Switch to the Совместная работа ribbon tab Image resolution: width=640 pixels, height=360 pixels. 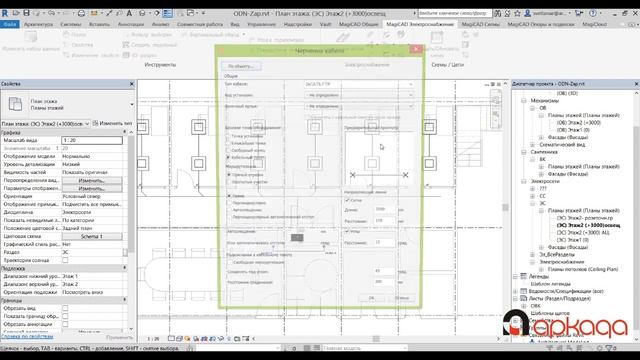200,24
